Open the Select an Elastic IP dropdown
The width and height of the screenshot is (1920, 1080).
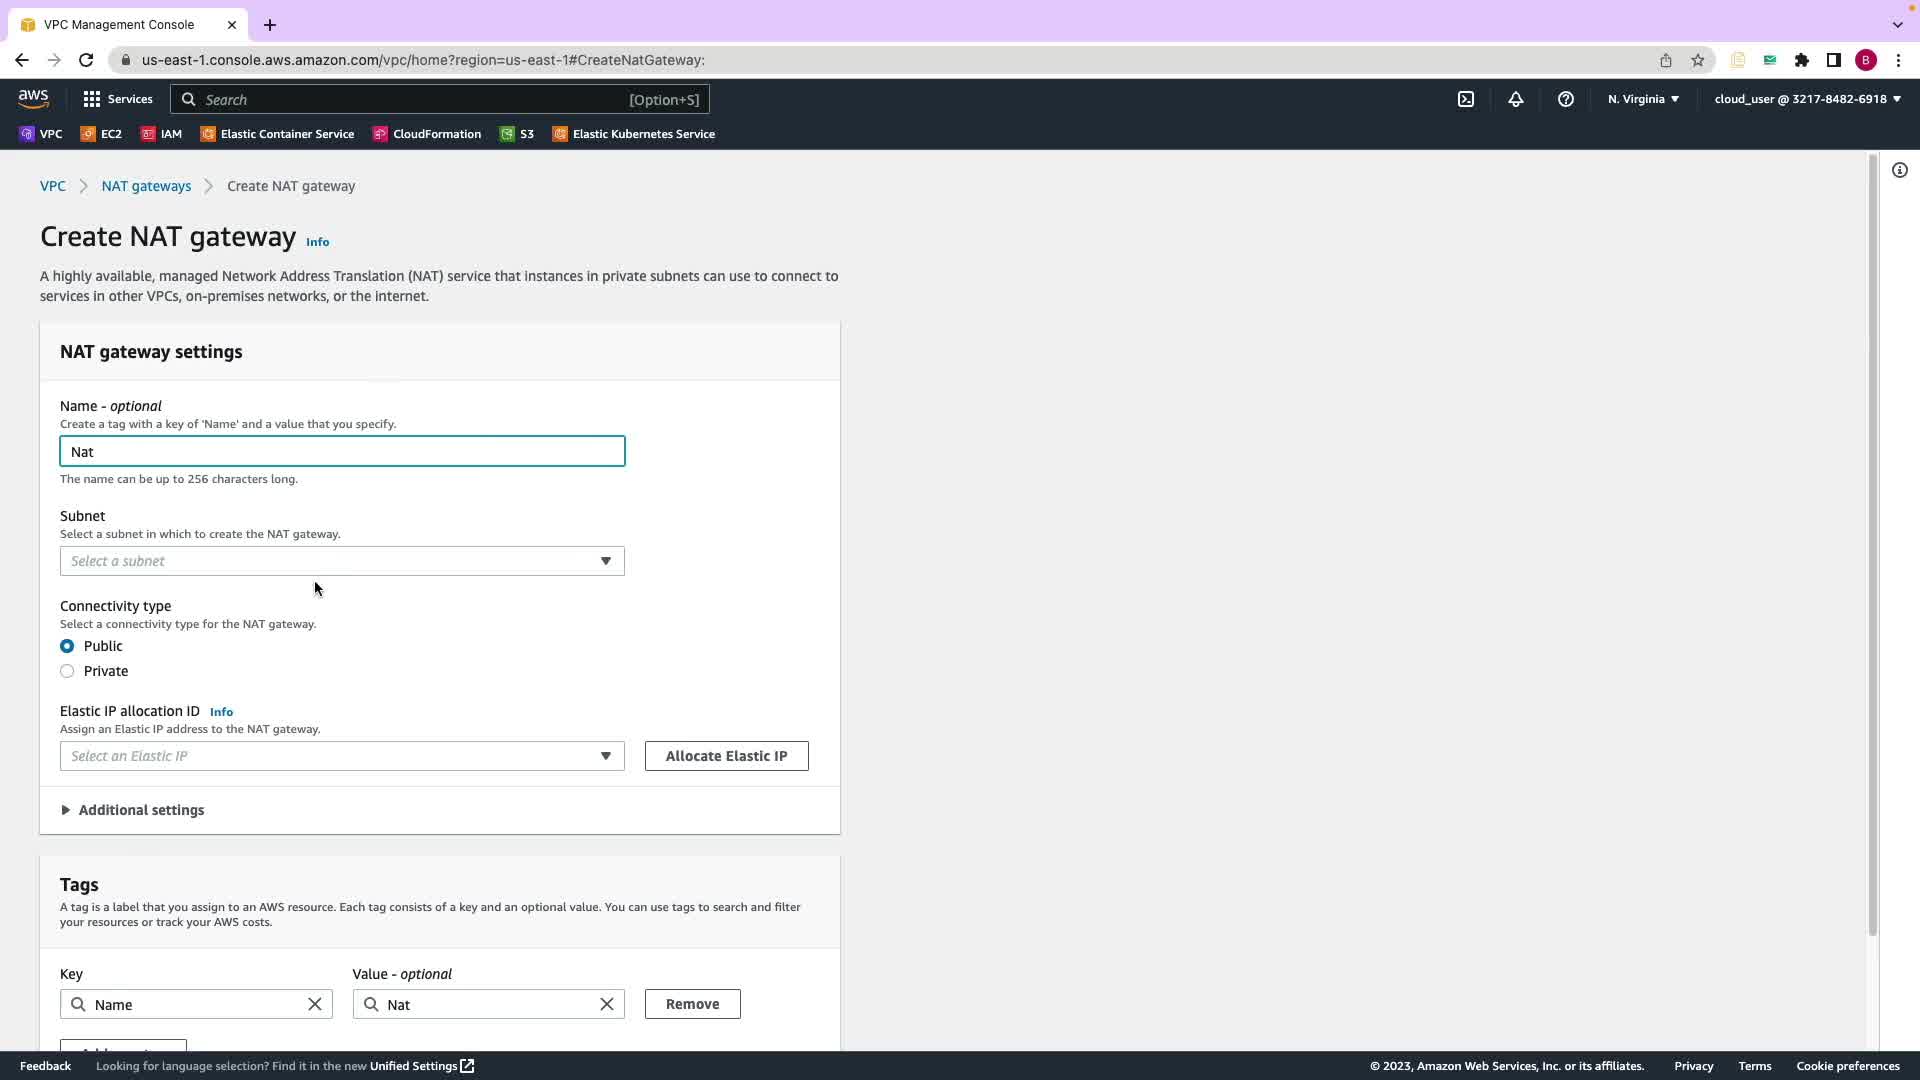342,756
